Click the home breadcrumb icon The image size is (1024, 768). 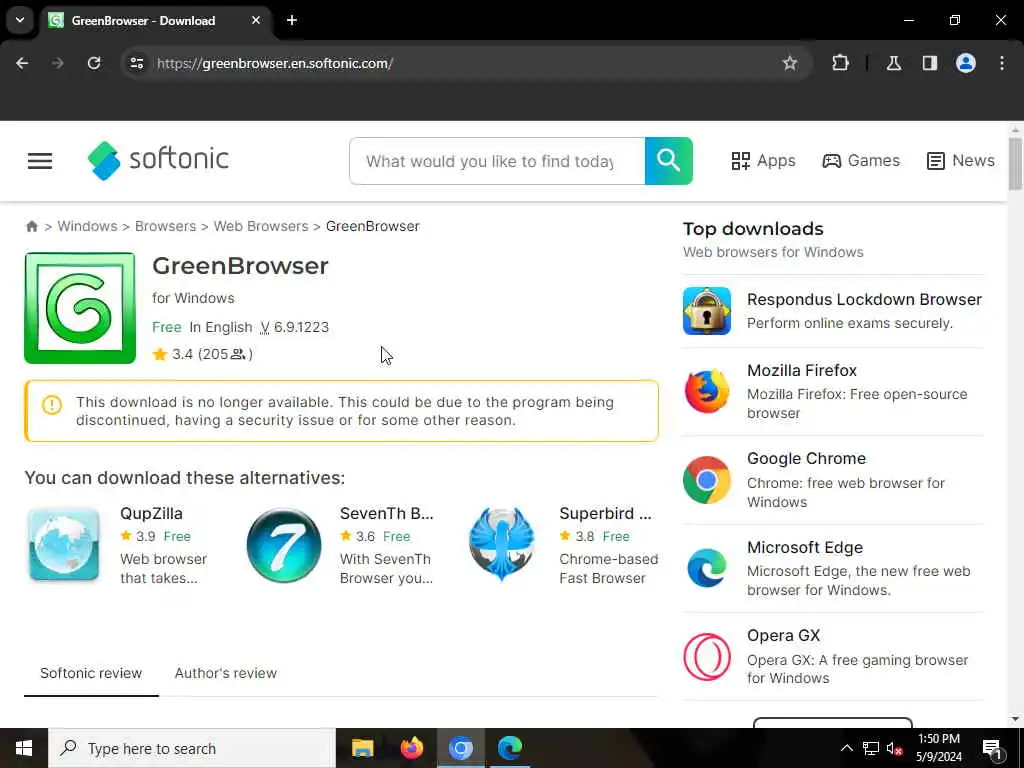(31, 227)
